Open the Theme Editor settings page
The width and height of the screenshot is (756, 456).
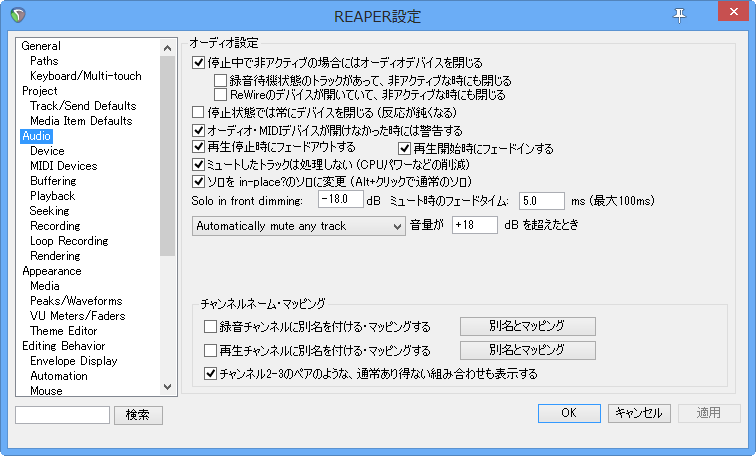[x=63, y=331]
